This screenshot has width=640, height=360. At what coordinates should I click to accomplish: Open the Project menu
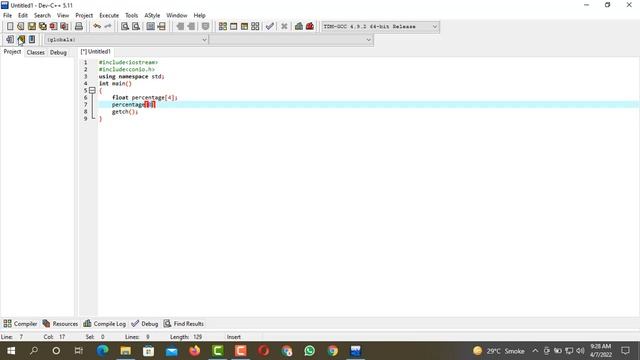tap(84, 16)
